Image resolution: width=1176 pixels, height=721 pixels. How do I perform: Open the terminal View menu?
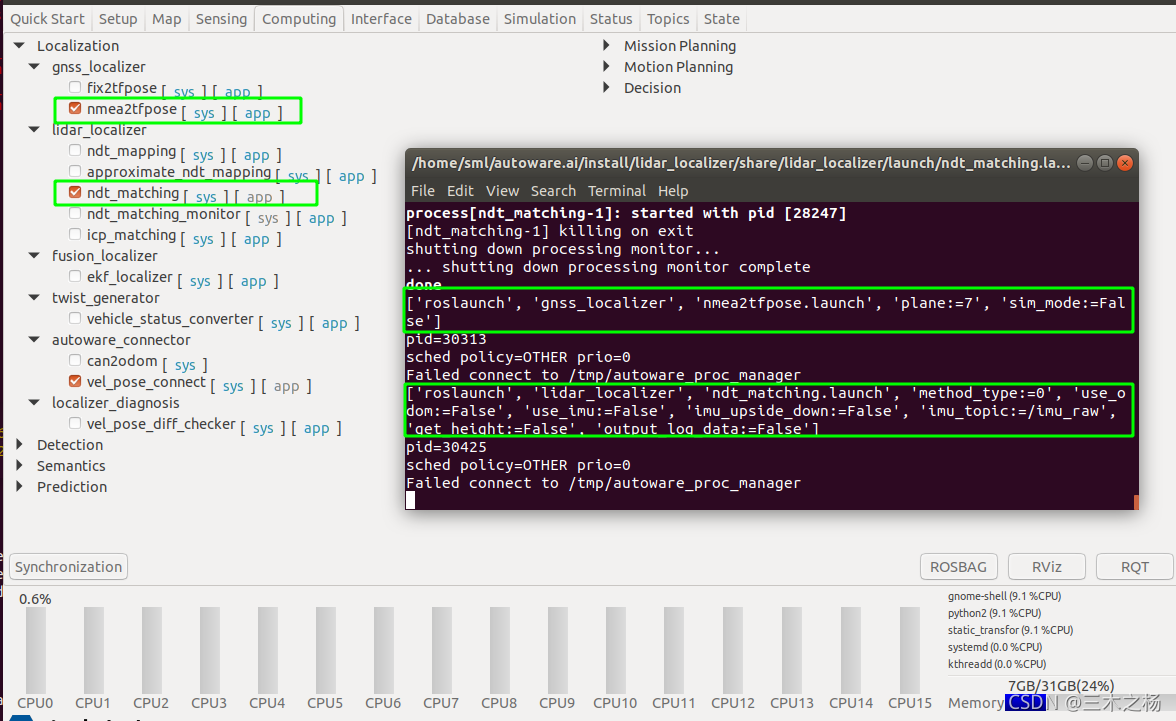502,191
